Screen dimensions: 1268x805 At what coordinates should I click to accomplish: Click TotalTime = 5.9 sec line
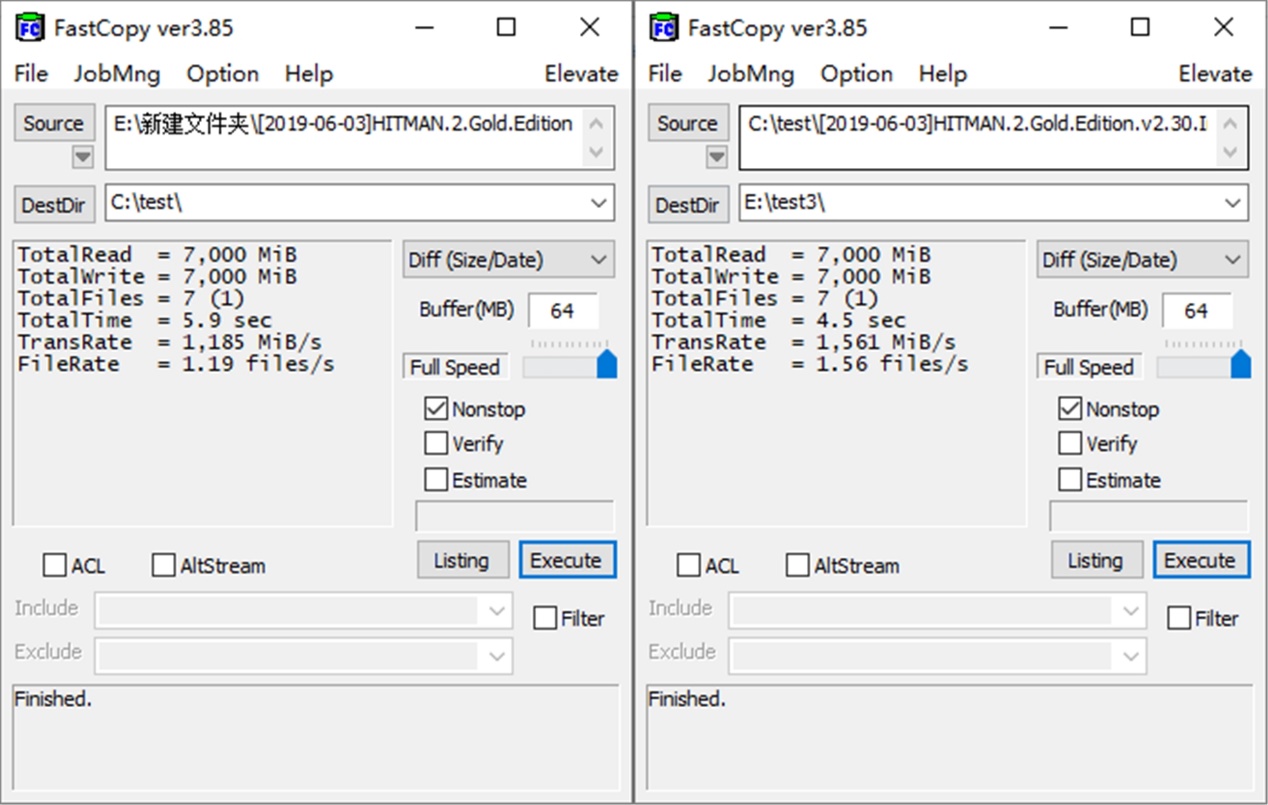144,320
